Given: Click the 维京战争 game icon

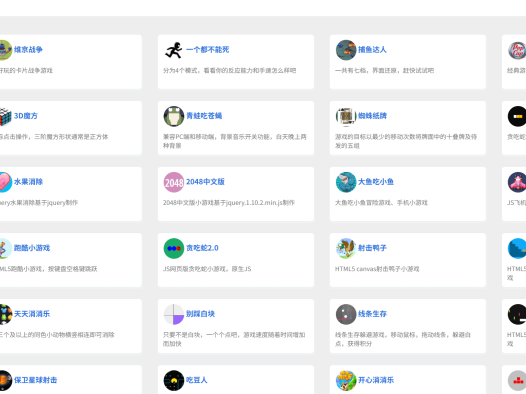Looking at the screenshot, I should [5, 50].
